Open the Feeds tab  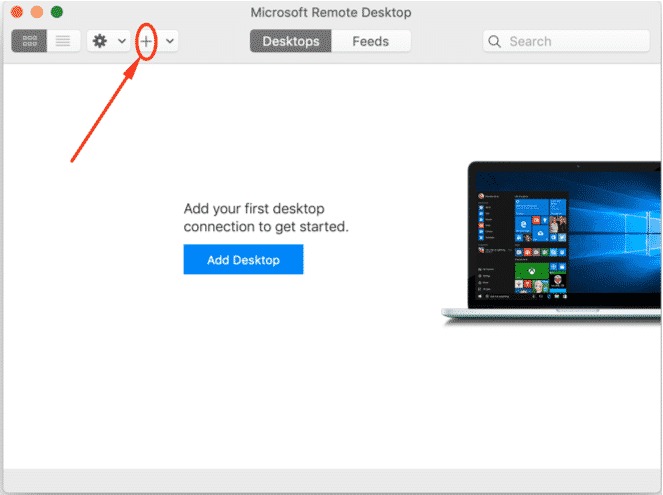point(369,41)
